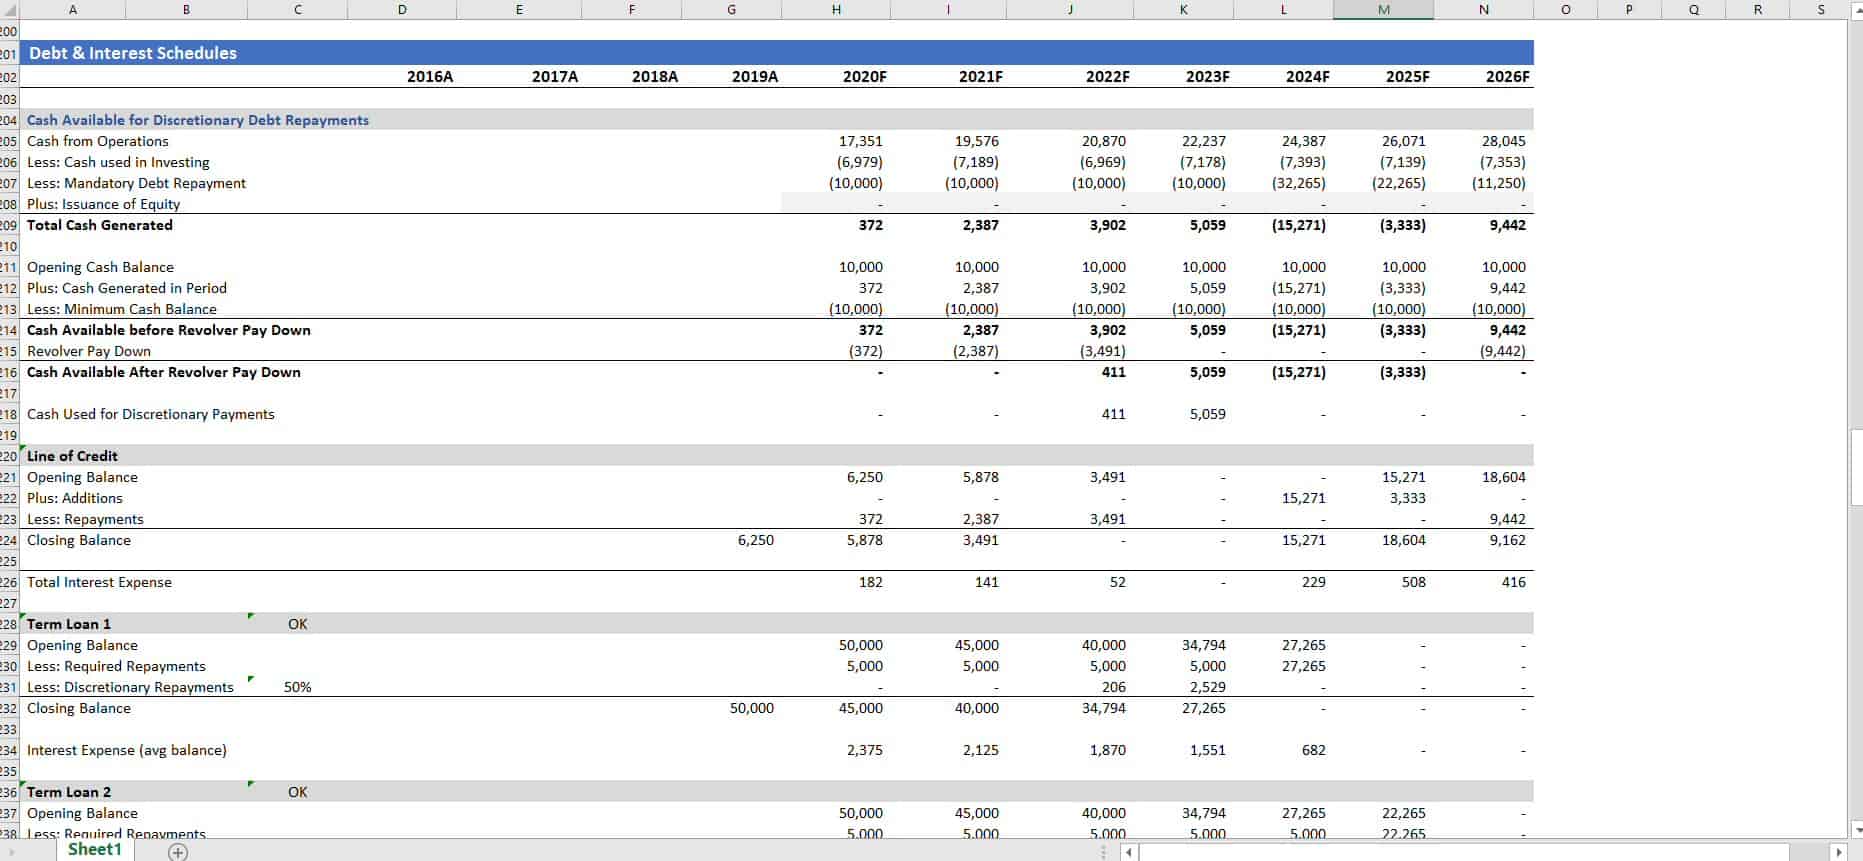Select Interest Expense (avg balance) label
The width and height of the screenshot is (1863, 861).
(x=127, y=750)
